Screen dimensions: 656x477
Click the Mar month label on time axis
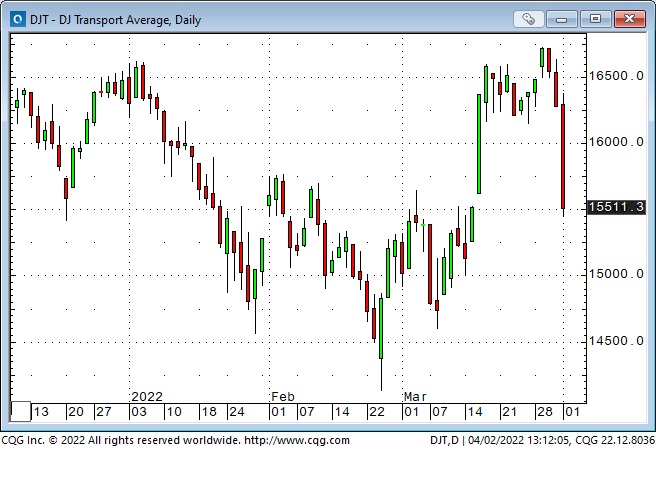tap(415, 397)
